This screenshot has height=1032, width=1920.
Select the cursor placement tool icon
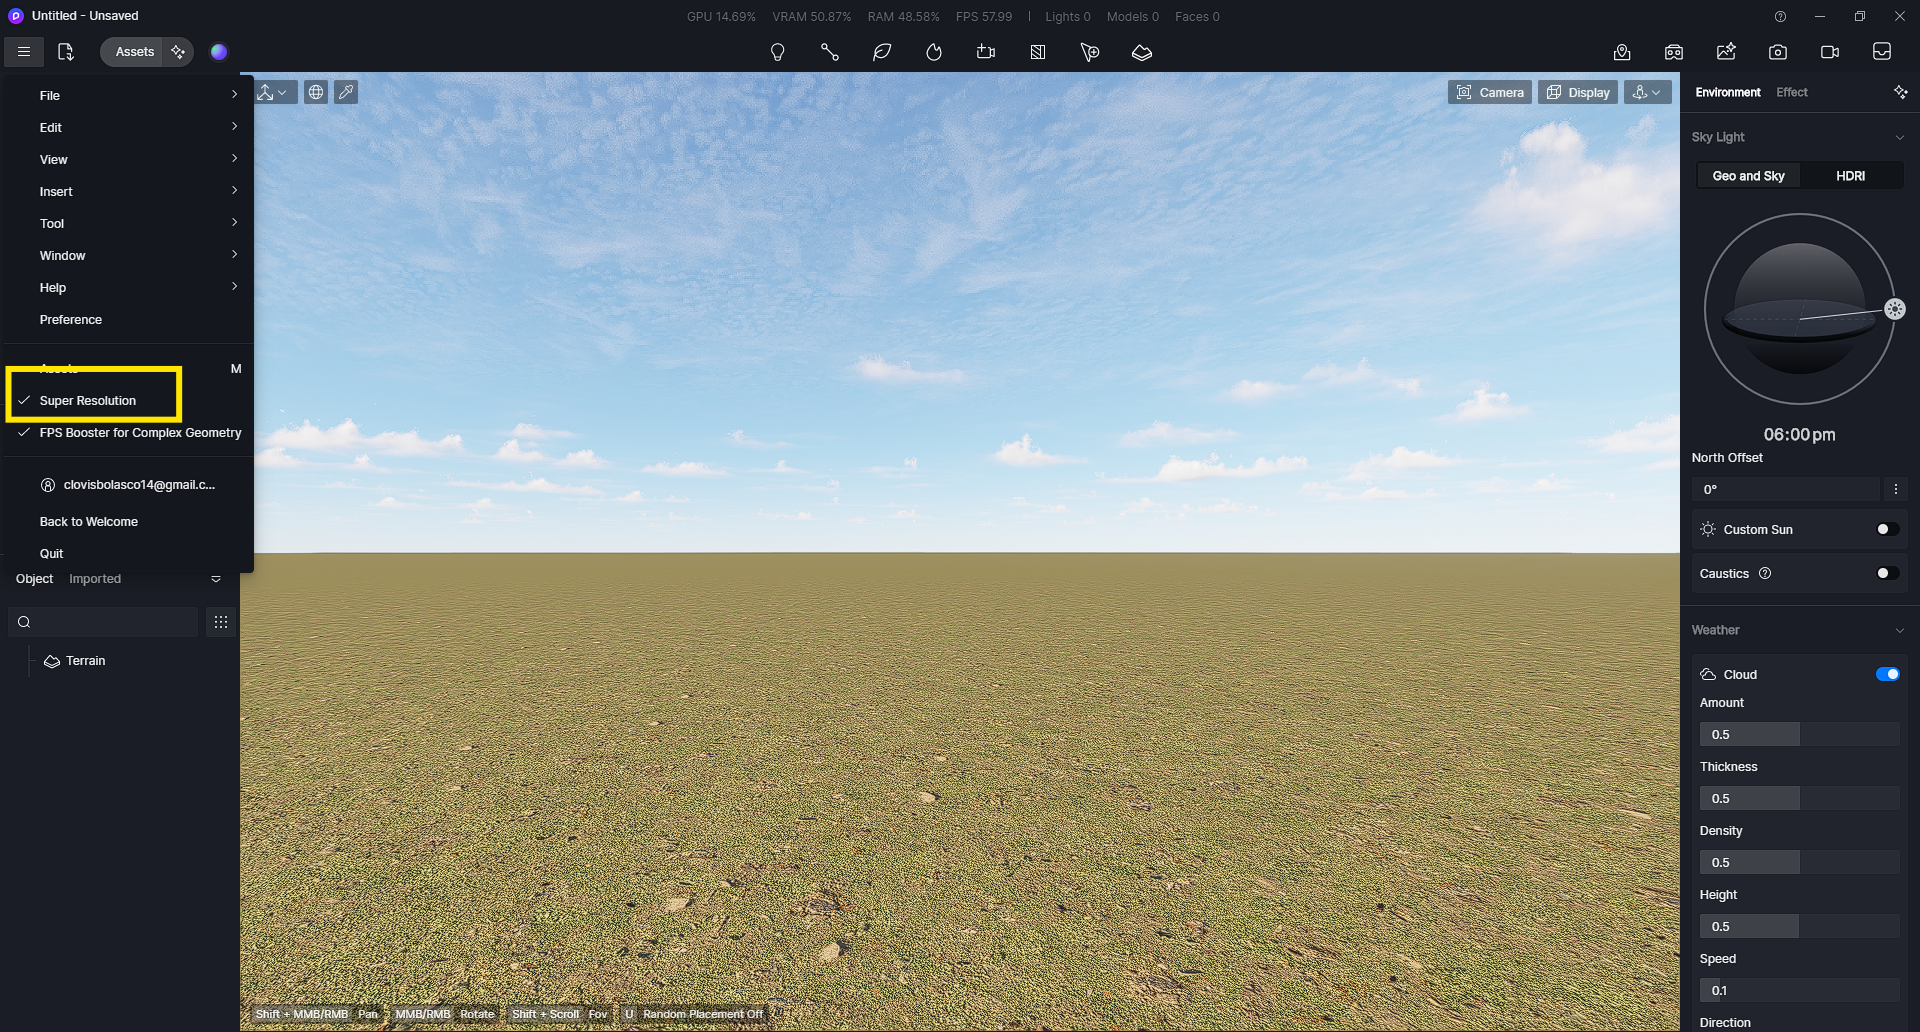[1089, 52]
